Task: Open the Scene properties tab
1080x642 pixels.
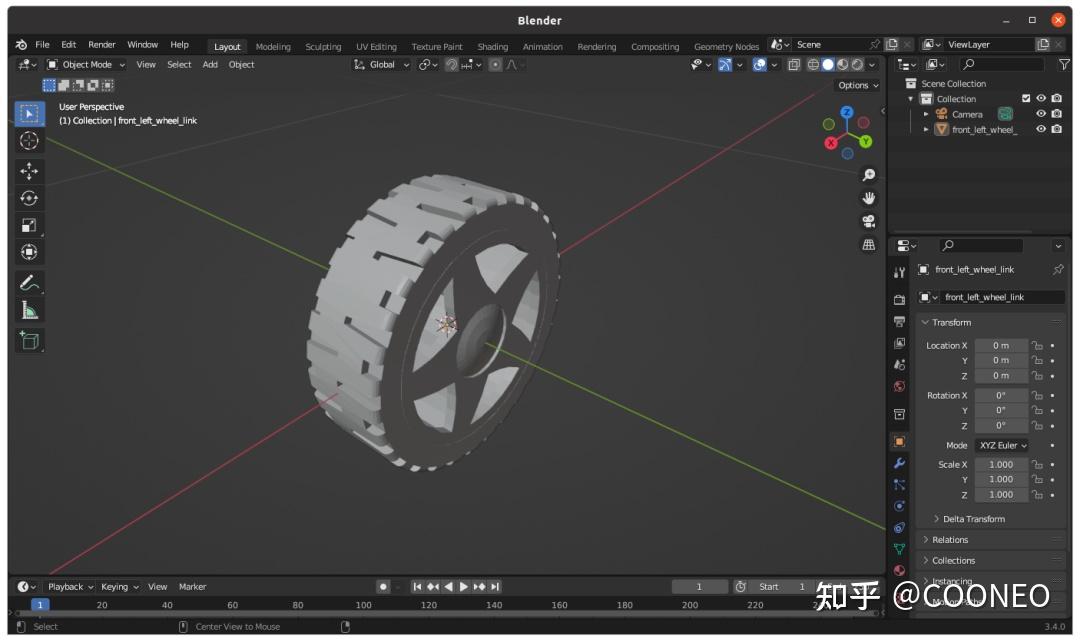Action: [x=900, y=364]
